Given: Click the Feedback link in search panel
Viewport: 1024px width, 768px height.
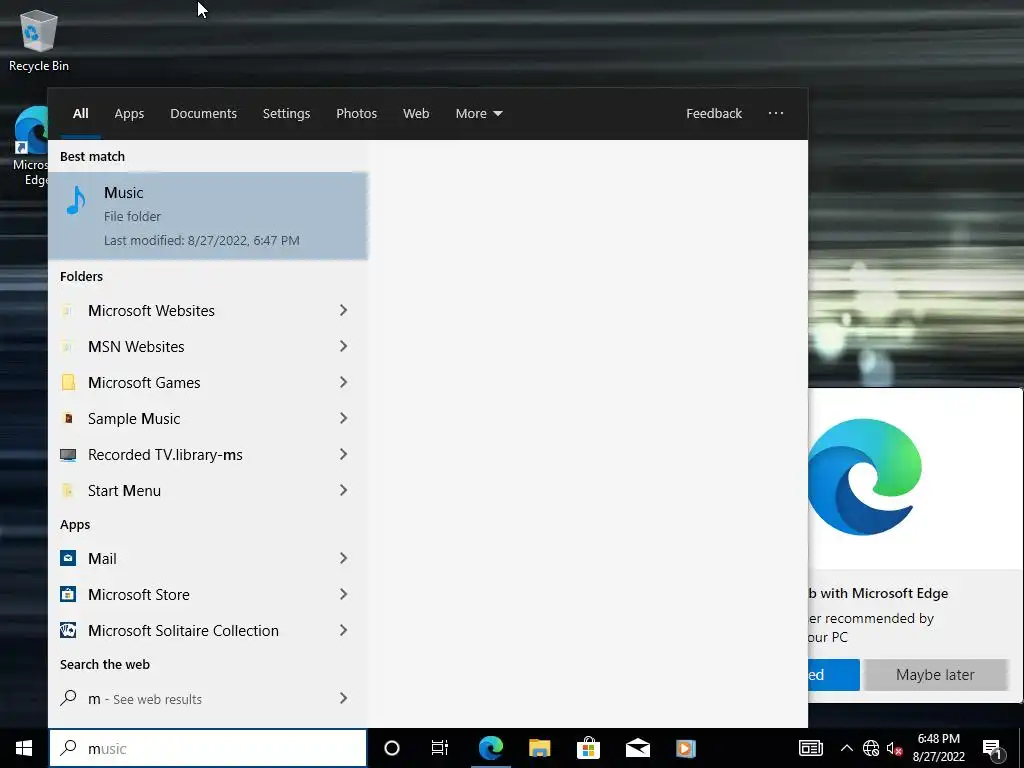Looking at the screenshot, I should (x=714, y=114).
